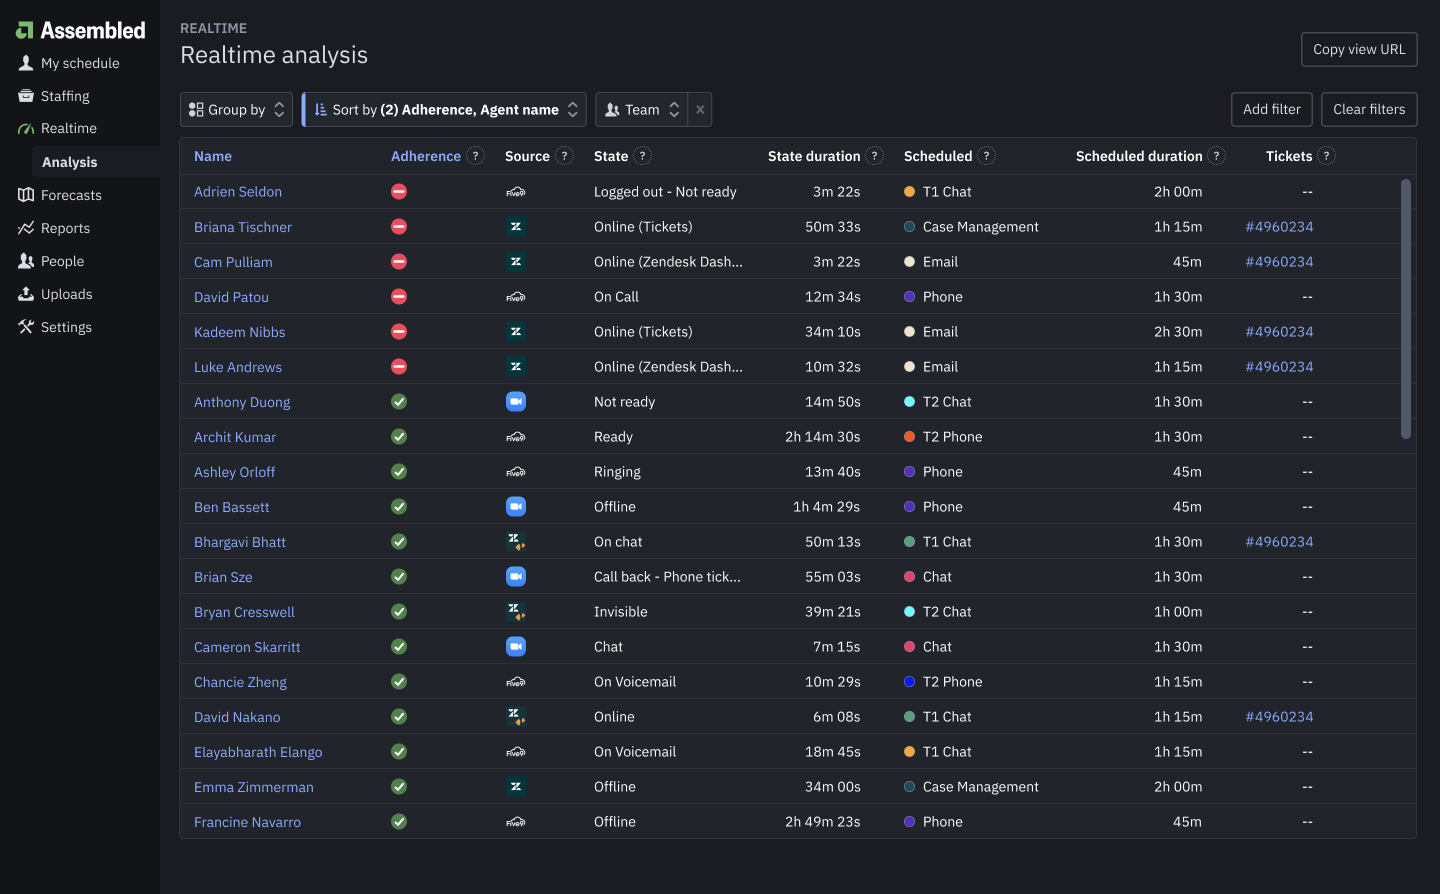Show help for Tickets column
Image resolution: width=1440 pixels, height=894 pixels.
(1327, 156)
